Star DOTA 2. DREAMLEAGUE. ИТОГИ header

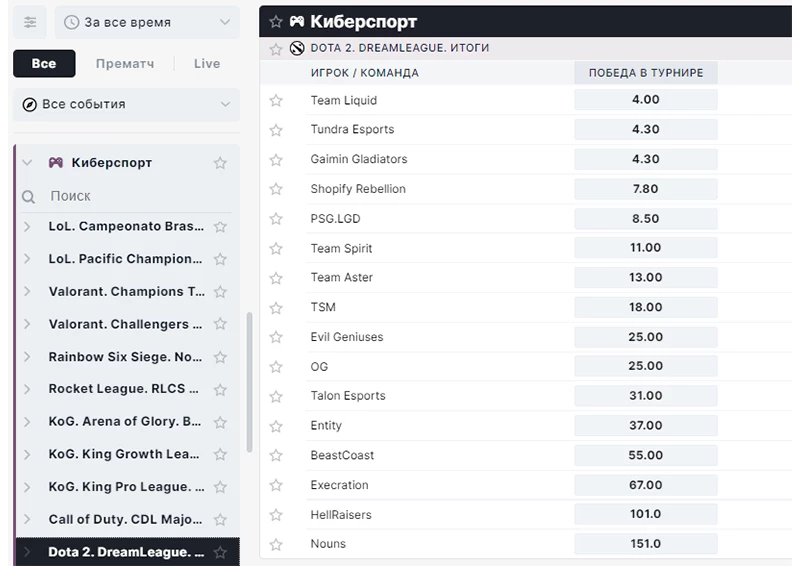click(x=276, y=49)
